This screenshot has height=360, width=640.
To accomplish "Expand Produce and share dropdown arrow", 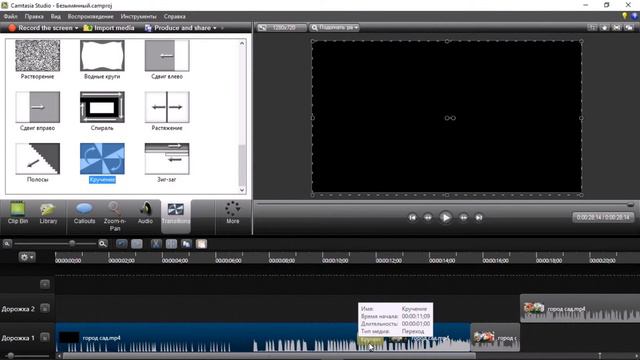I will point(215,28).
